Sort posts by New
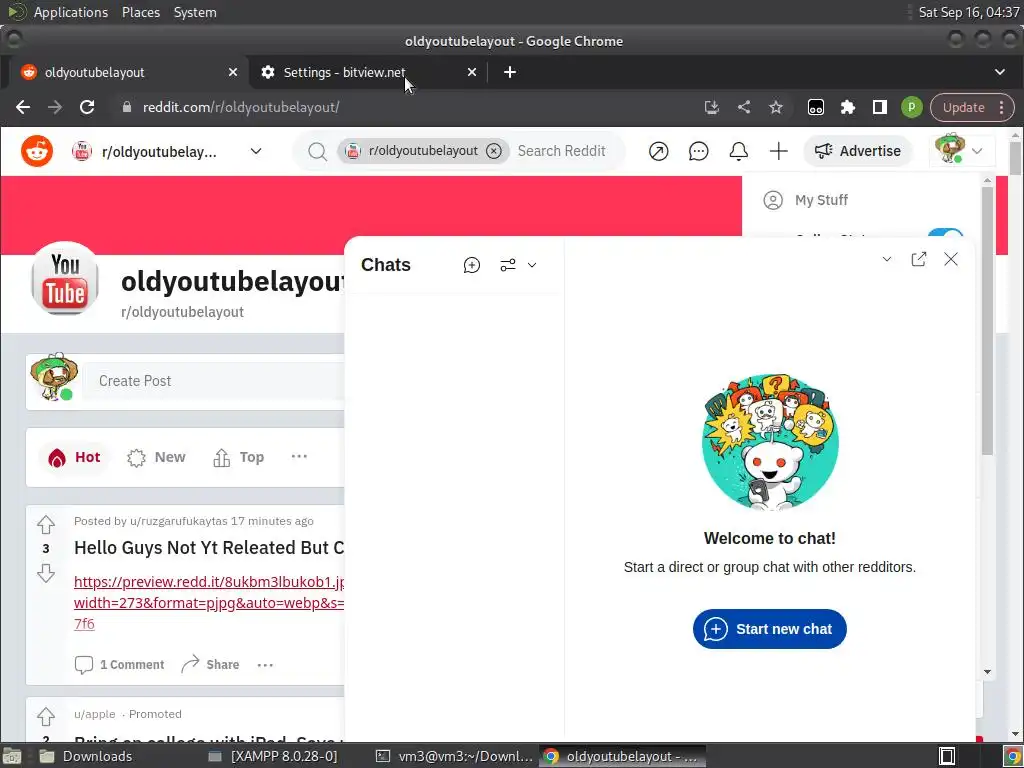The width and height of the screenshot is (1024, 768). [156, 457]
